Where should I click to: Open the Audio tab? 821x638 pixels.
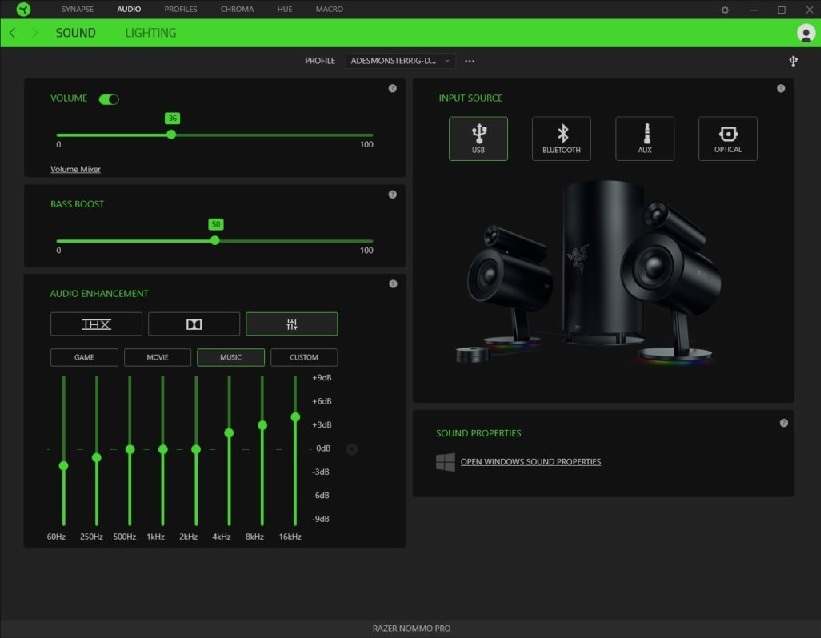coord(129,9)
